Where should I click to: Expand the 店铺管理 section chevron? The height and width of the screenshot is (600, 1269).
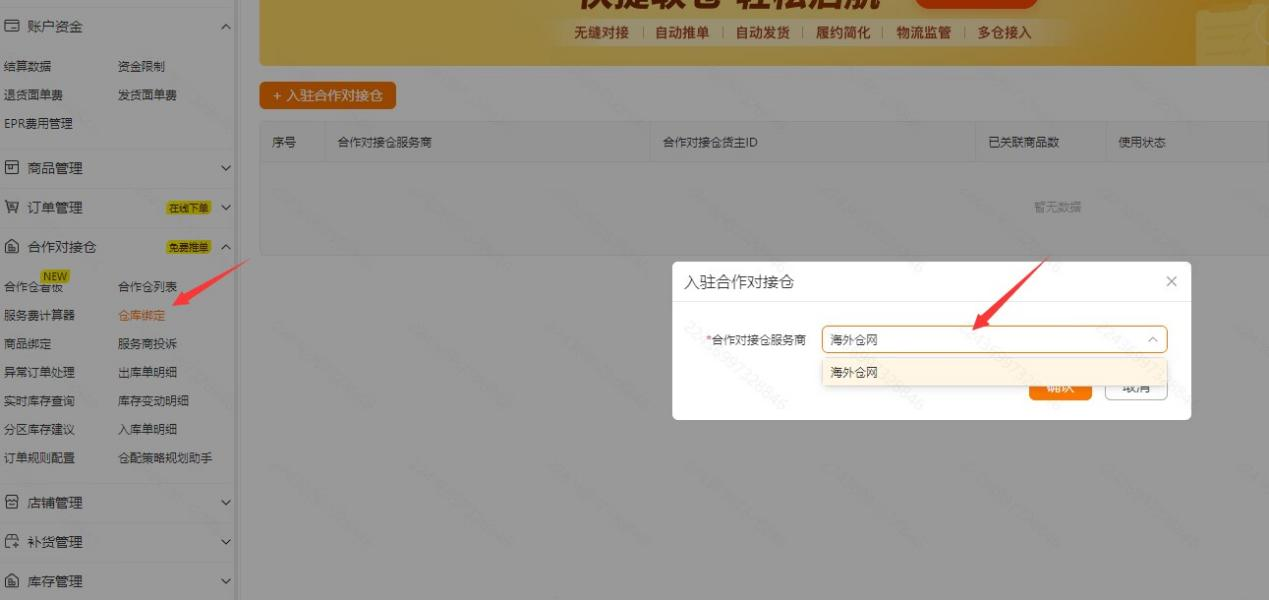point(225,503)
